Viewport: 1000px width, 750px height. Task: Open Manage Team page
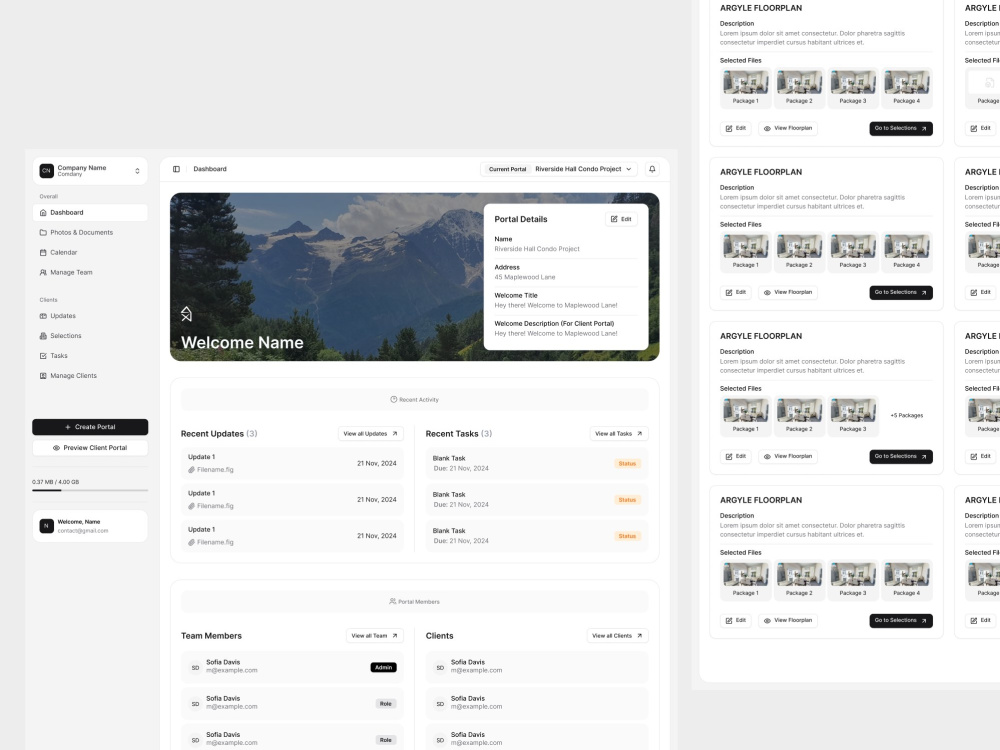click(90, 272)
